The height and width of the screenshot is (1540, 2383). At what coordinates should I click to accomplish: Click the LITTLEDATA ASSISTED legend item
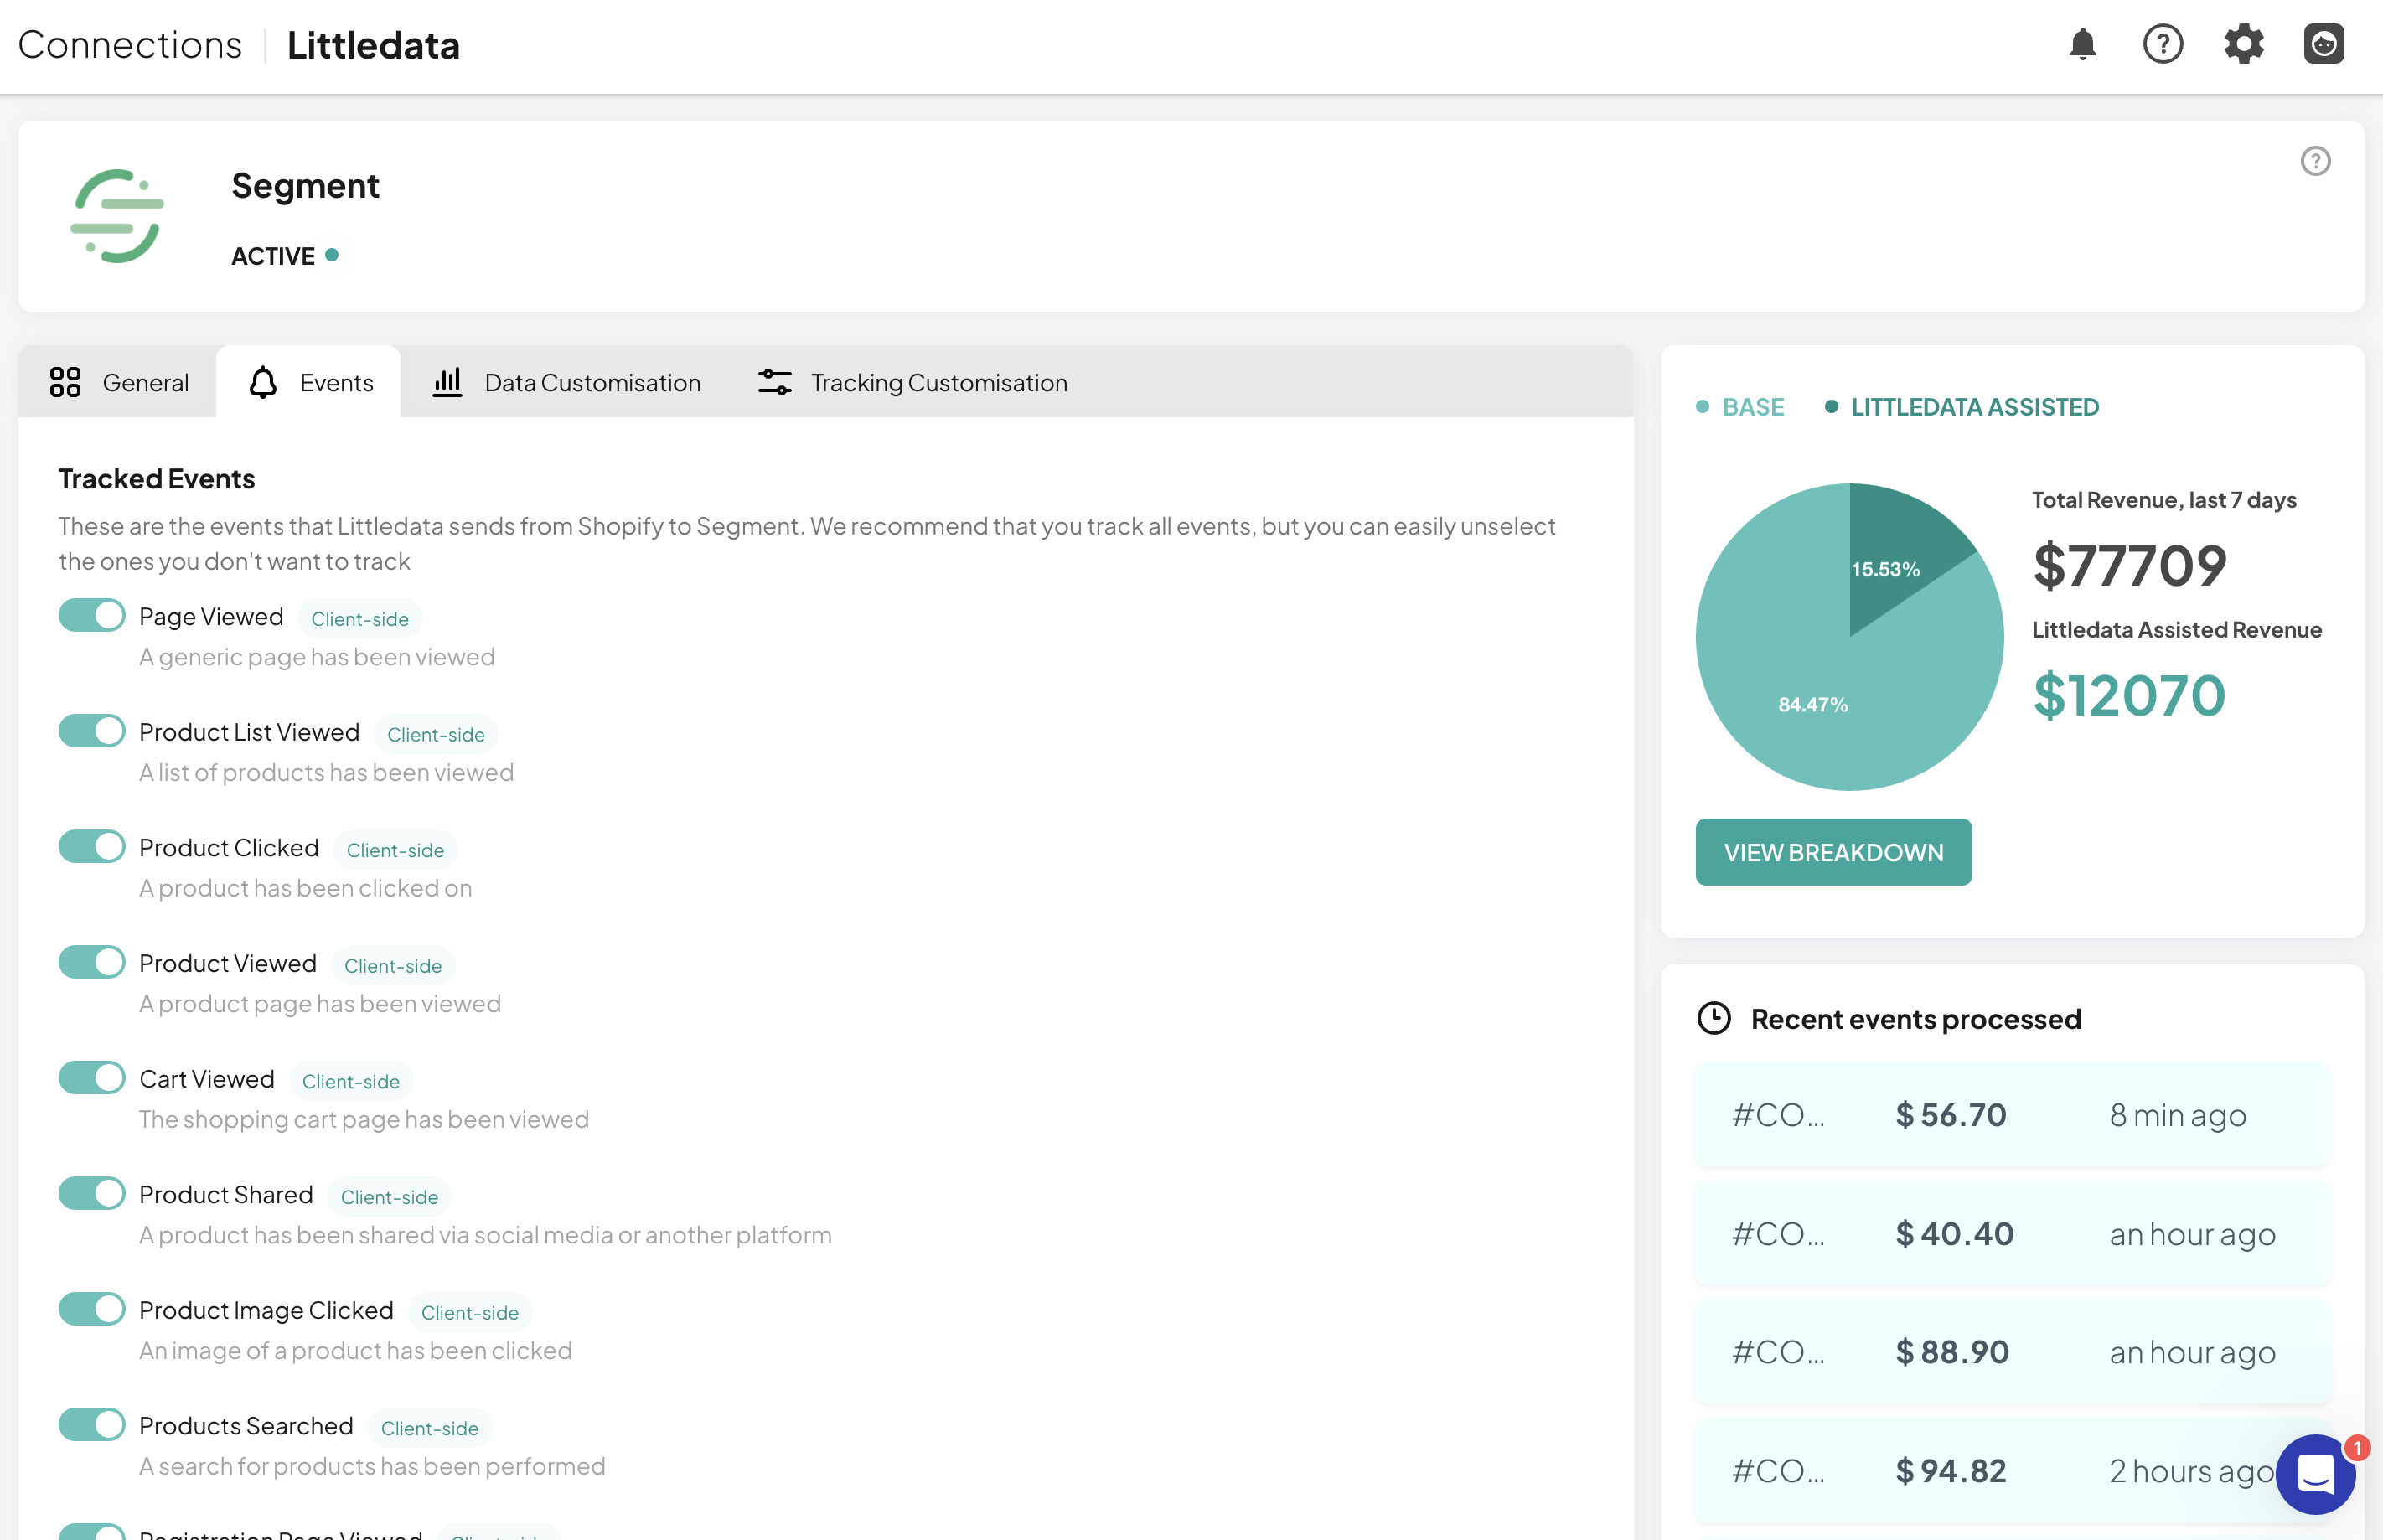[1962, 407]
